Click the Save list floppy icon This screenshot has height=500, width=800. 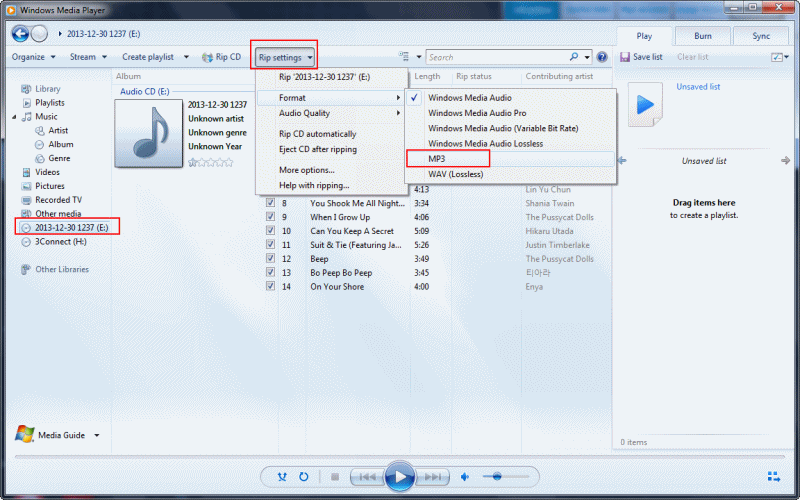click(625, 57)
